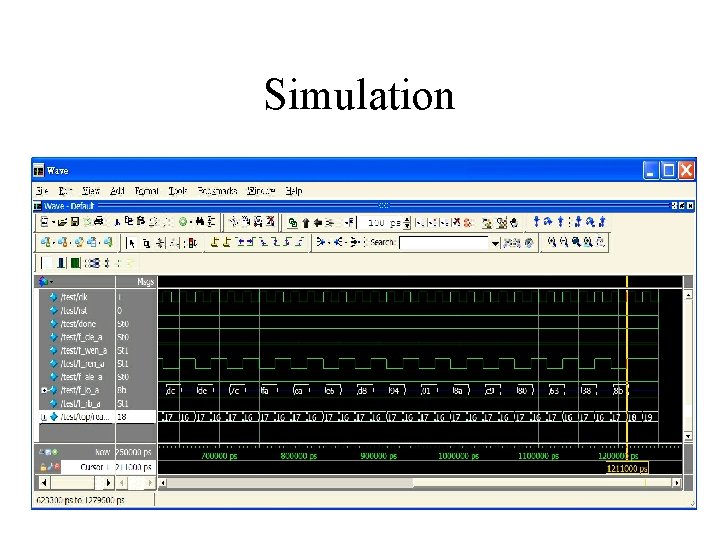
Task: Click the red remove cursor icon
Action: pyautogui.click(x=56, y=467)
